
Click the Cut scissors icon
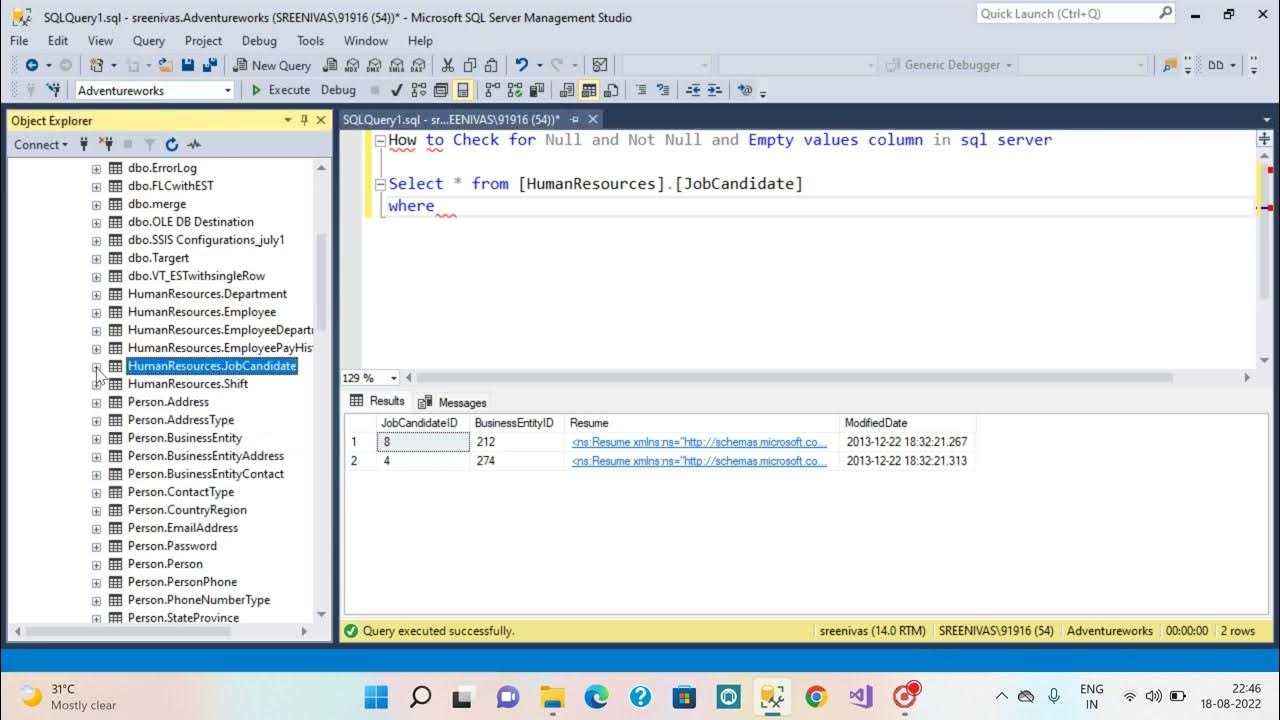[x=447, y=65]
